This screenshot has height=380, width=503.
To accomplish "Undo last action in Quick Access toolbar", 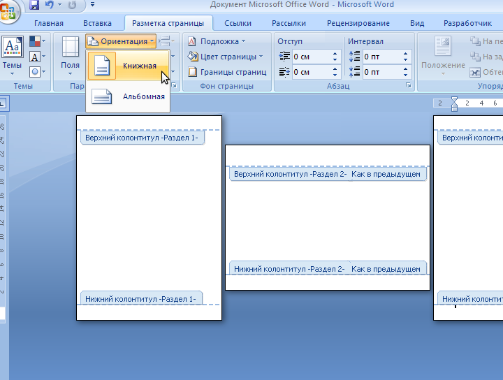I will pos(50,5).
